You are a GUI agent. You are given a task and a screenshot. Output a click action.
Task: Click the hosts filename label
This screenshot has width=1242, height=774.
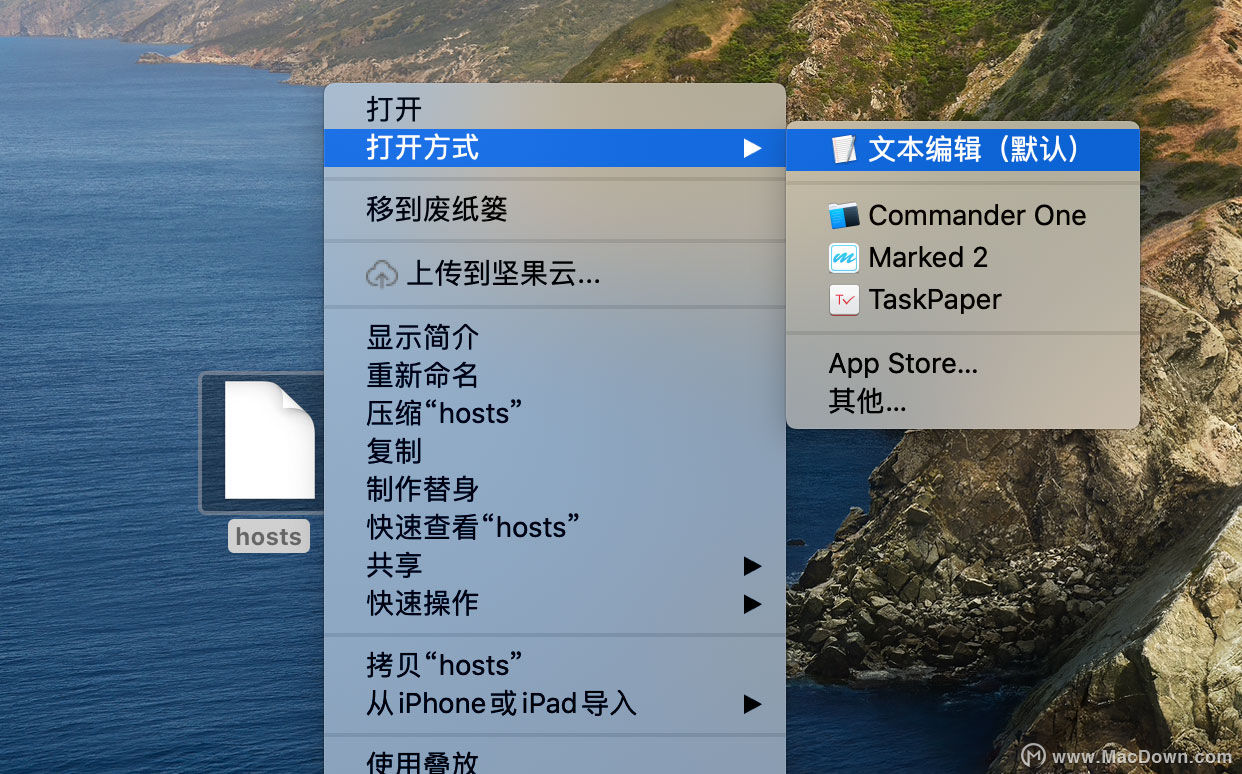(x=268, y=536)
